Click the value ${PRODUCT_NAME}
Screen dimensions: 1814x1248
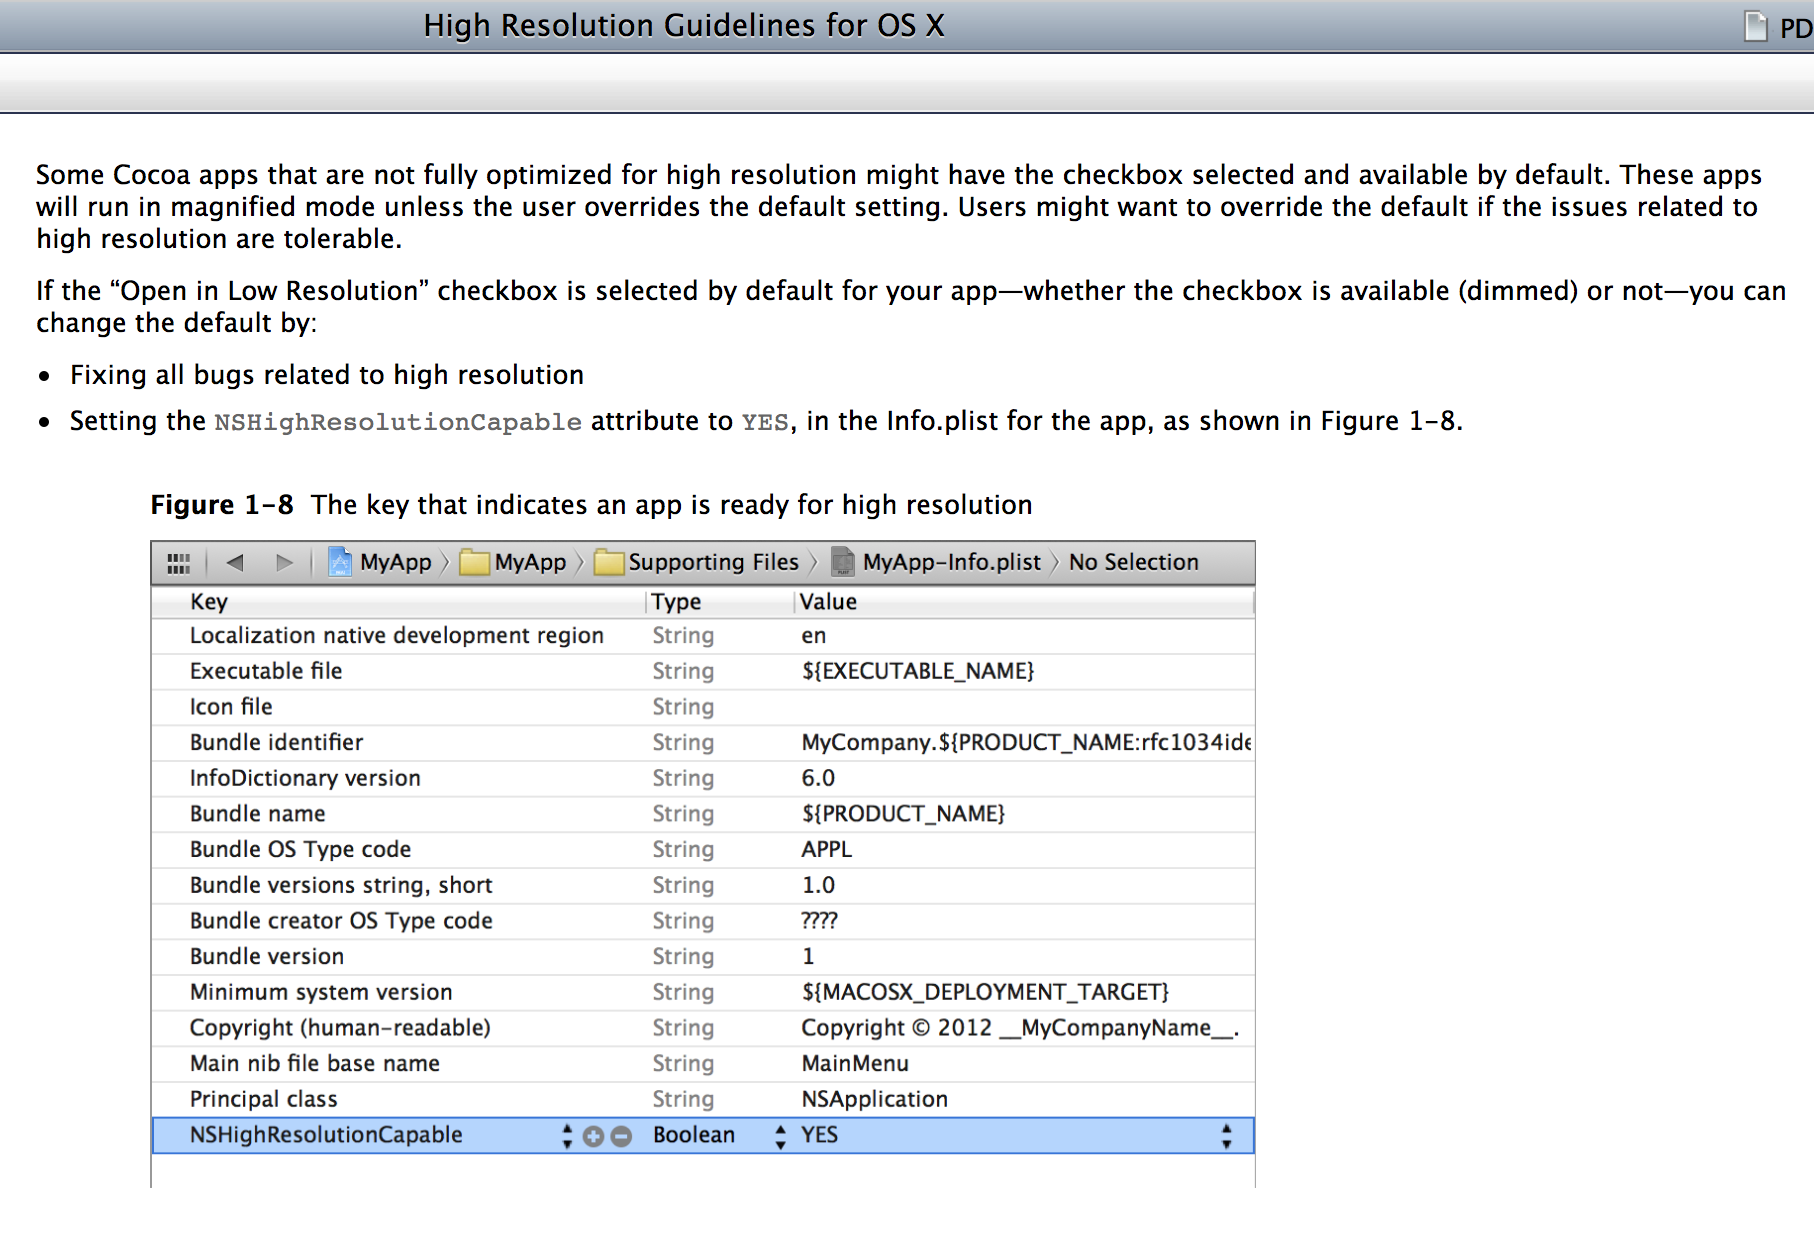[903, 814]
